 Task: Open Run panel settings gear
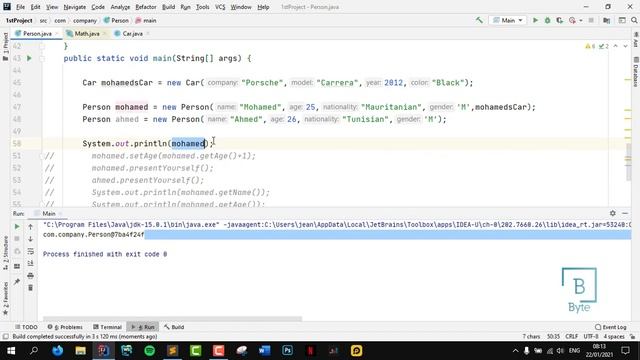click(x=613, y=213)
